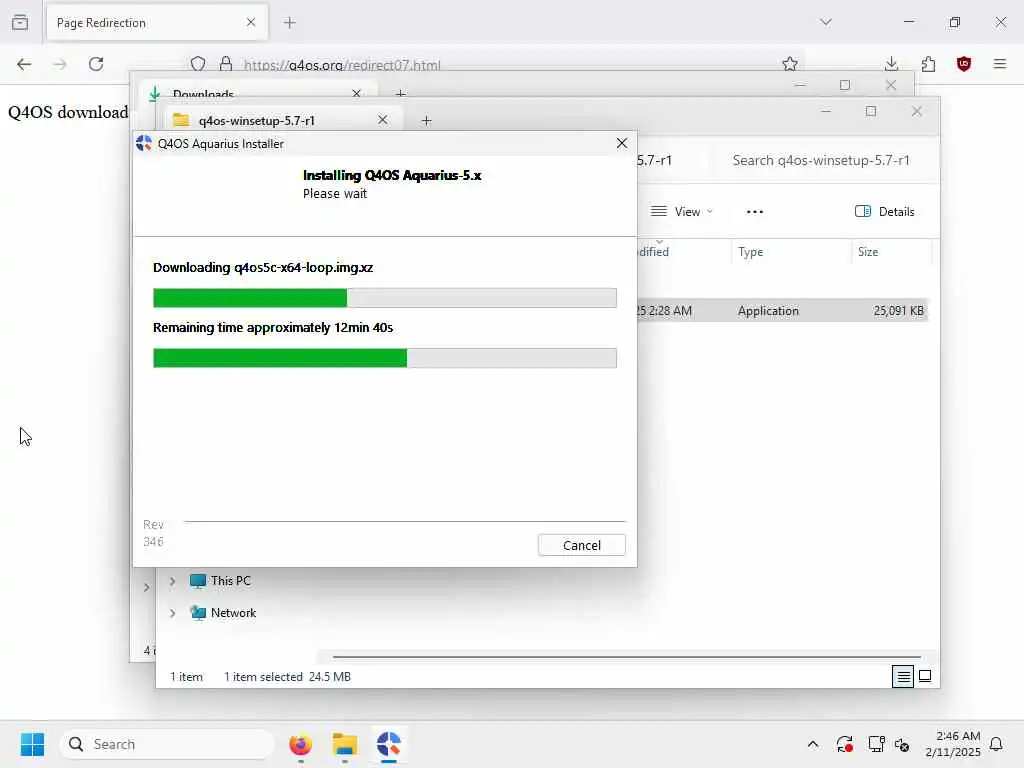The image size is (1024, 768).
Task: Select the Downloads tab in rear Explorer window
Action: pyautogui.click(x=255, y=93)
